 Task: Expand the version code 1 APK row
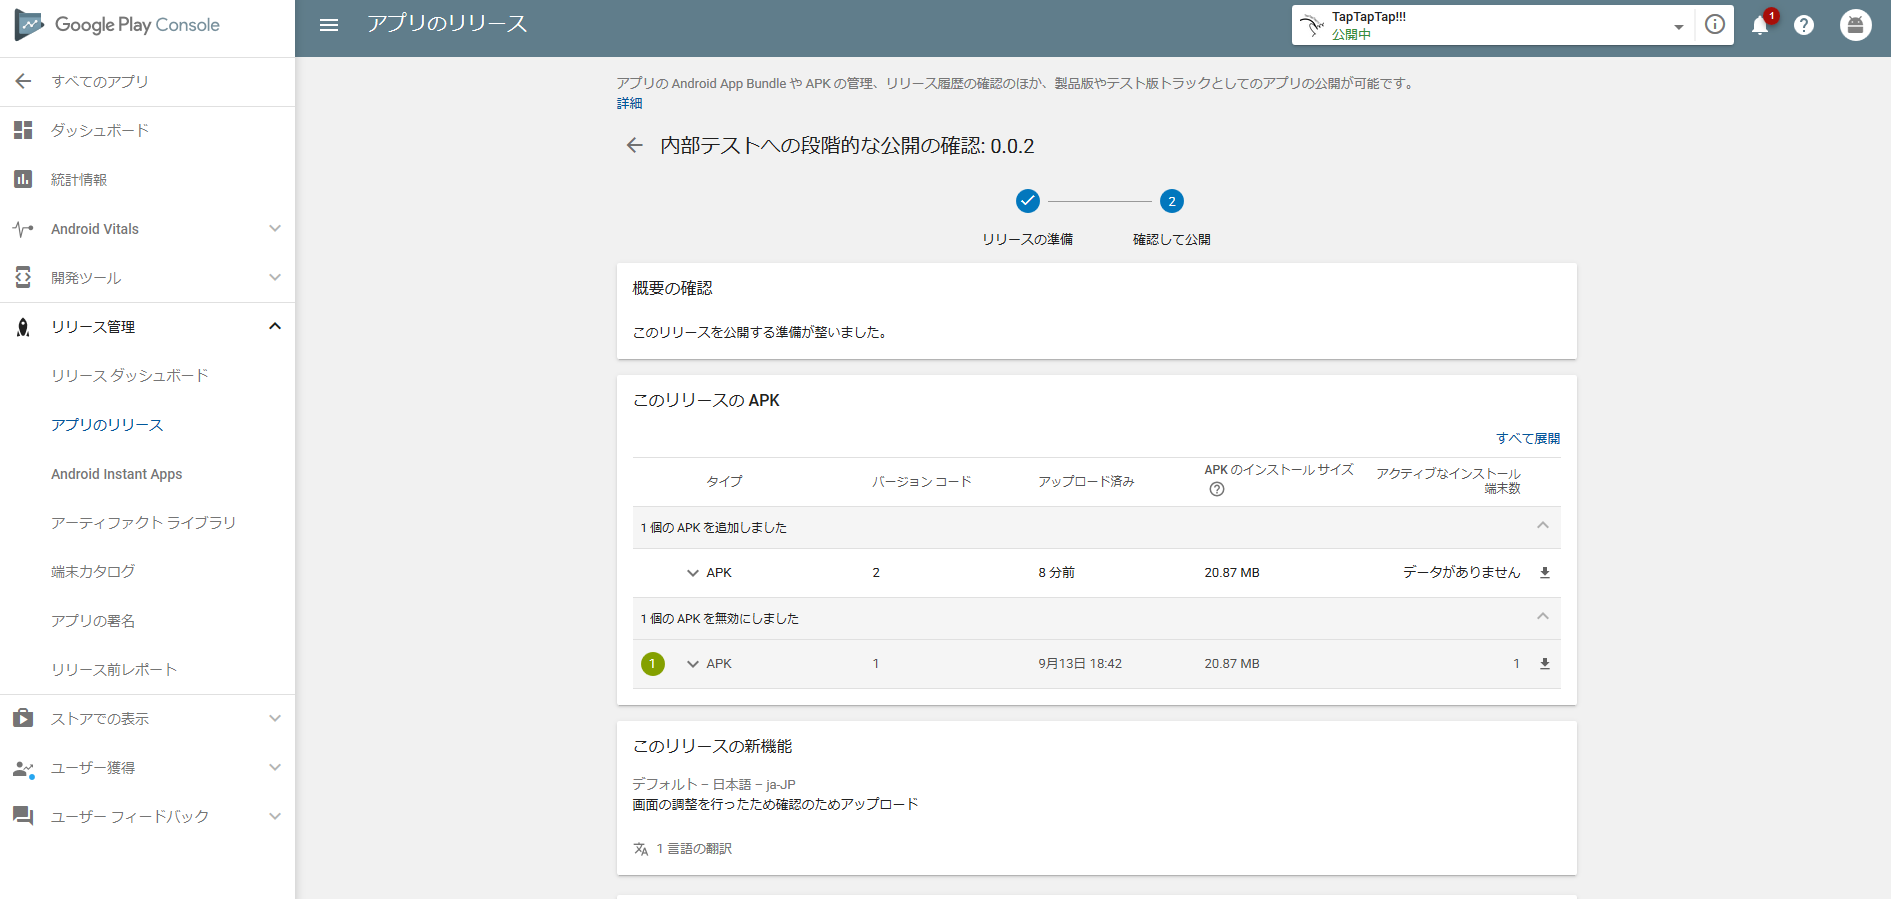(692, 664)
